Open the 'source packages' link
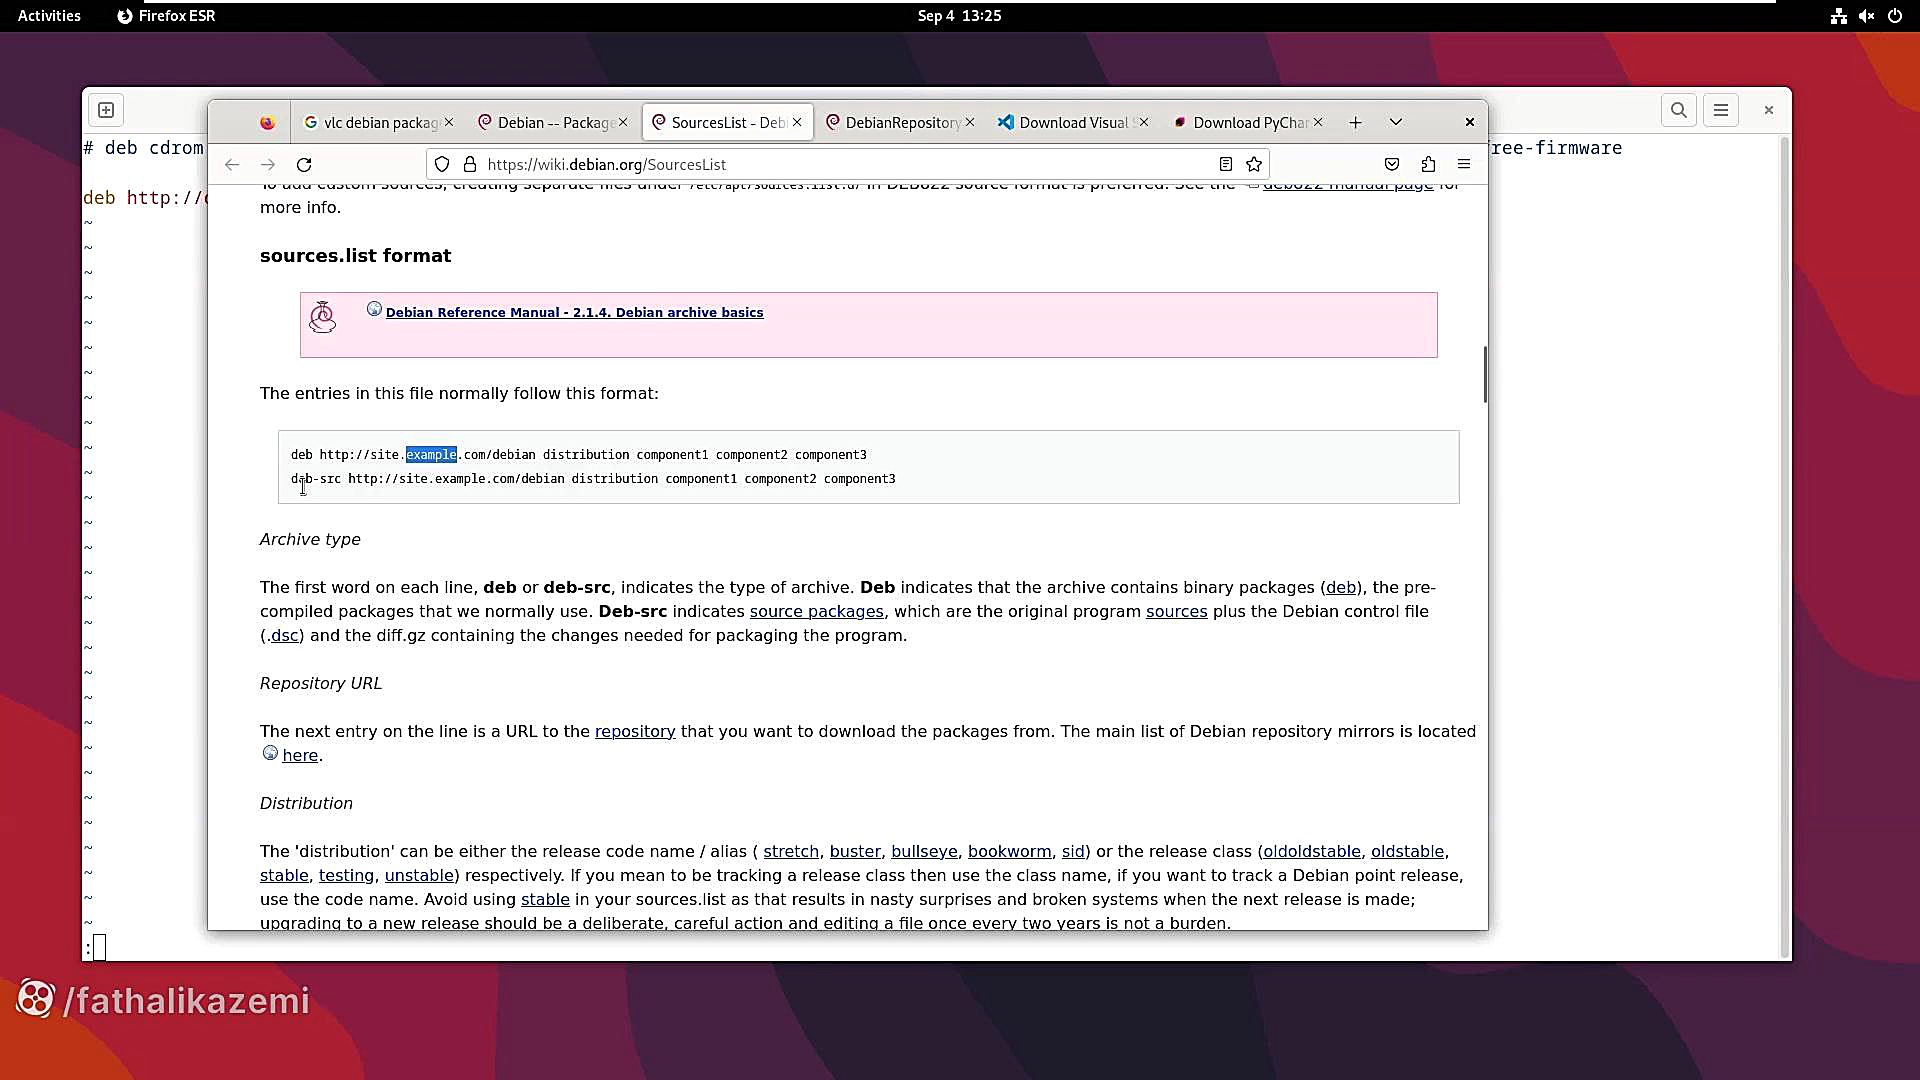The width and height of the screenshot is (1920, 1080). tap(816, 612)
